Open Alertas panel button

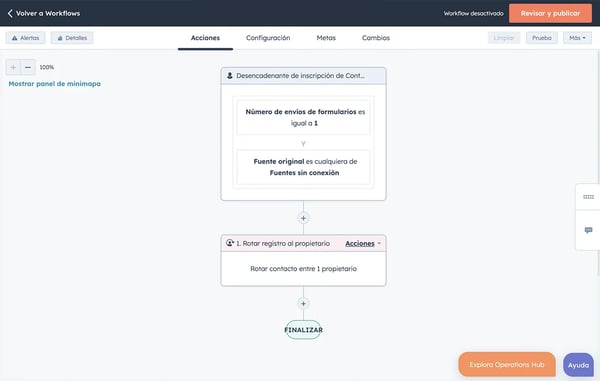click(x=25, y=38)
